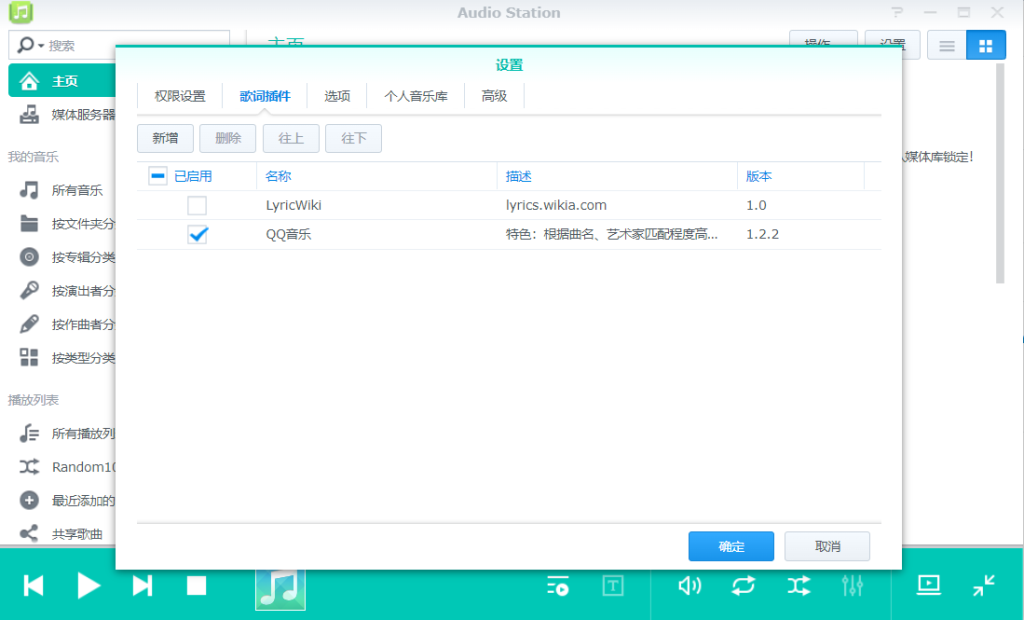Open the equalizer settings icon
Screen dimensions: 1024x620
tap(852, 585)
